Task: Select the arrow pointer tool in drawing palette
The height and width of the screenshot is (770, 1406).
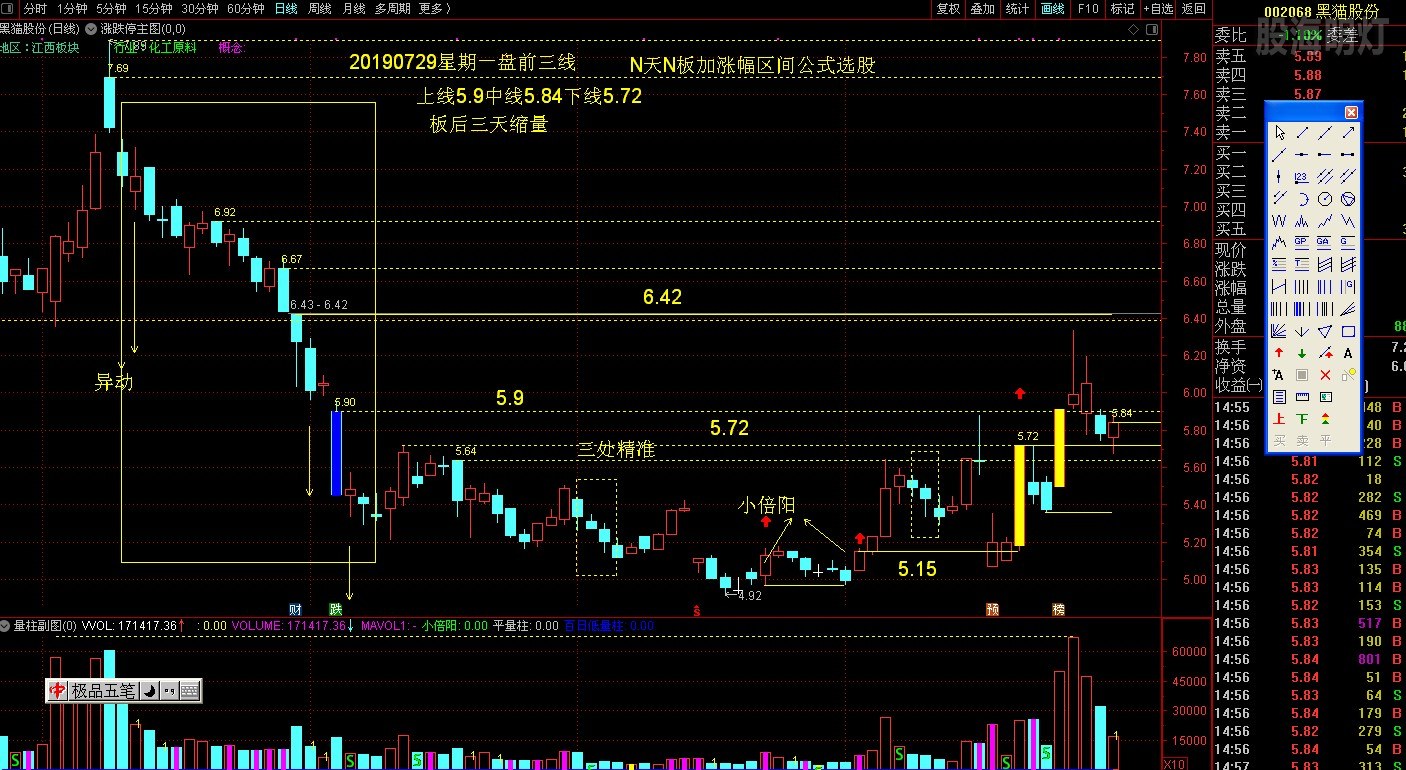Action: (x=1280, y=133)
